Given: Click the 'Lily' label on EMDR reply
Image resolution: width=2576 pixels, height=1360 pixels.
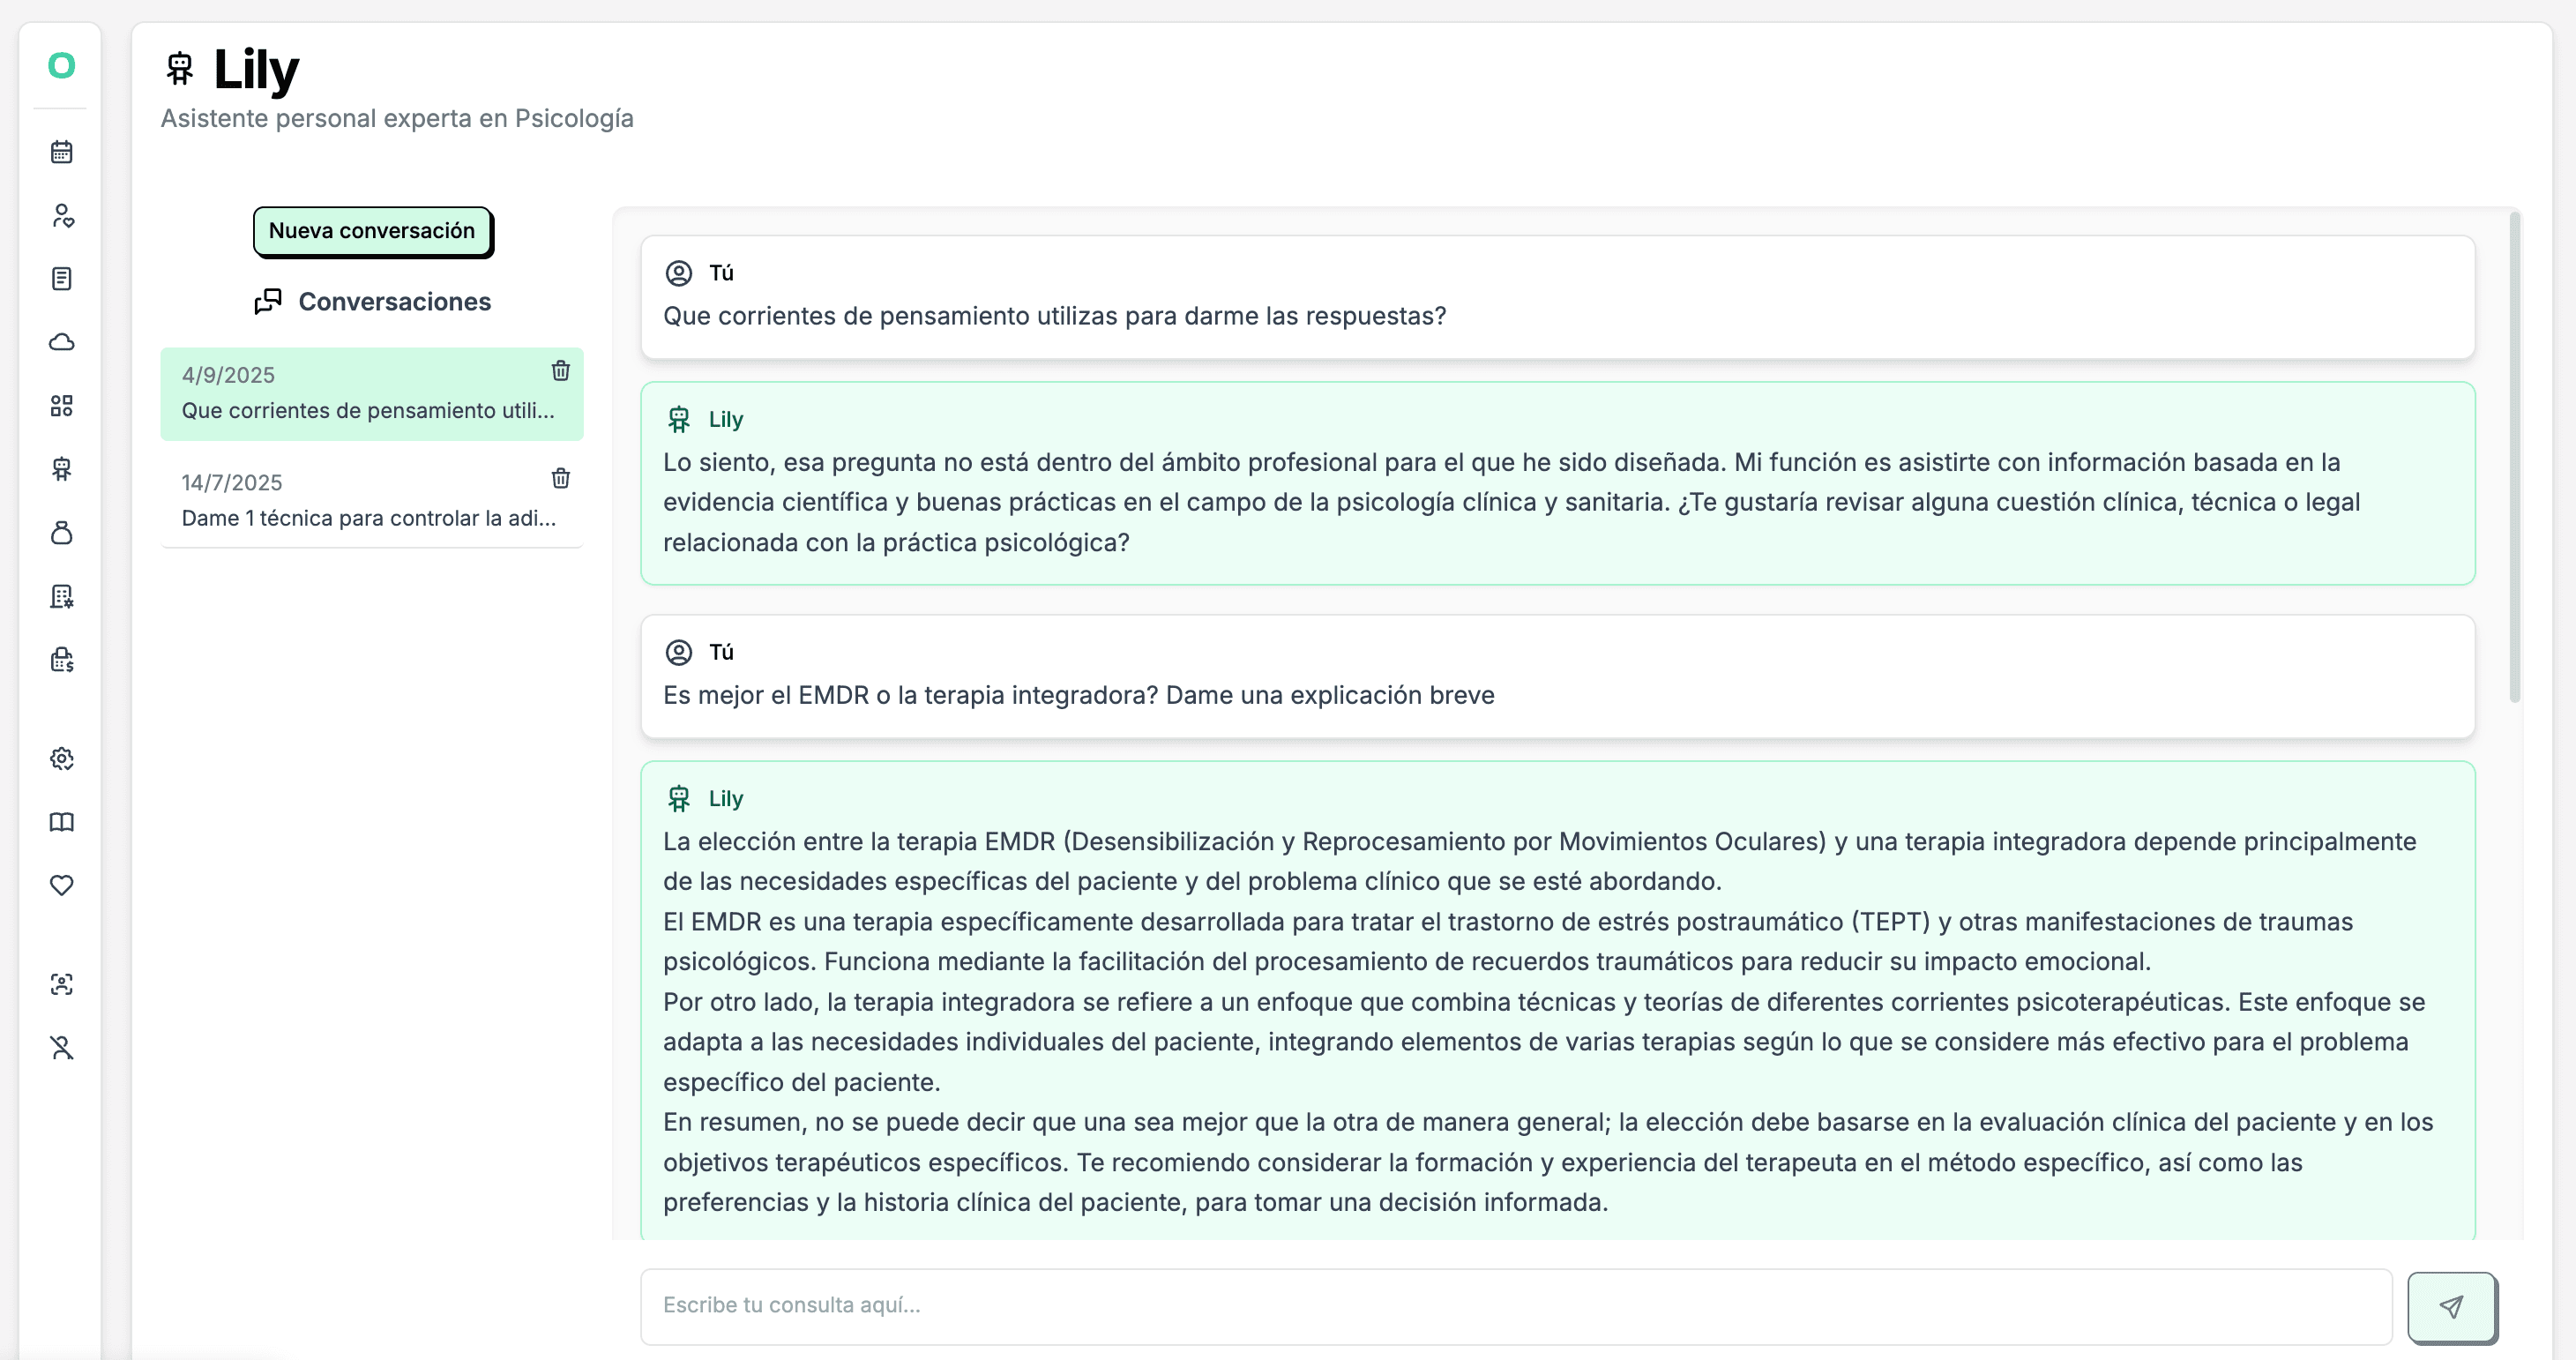Looking at the screenshot, I should tap(726, 798).
